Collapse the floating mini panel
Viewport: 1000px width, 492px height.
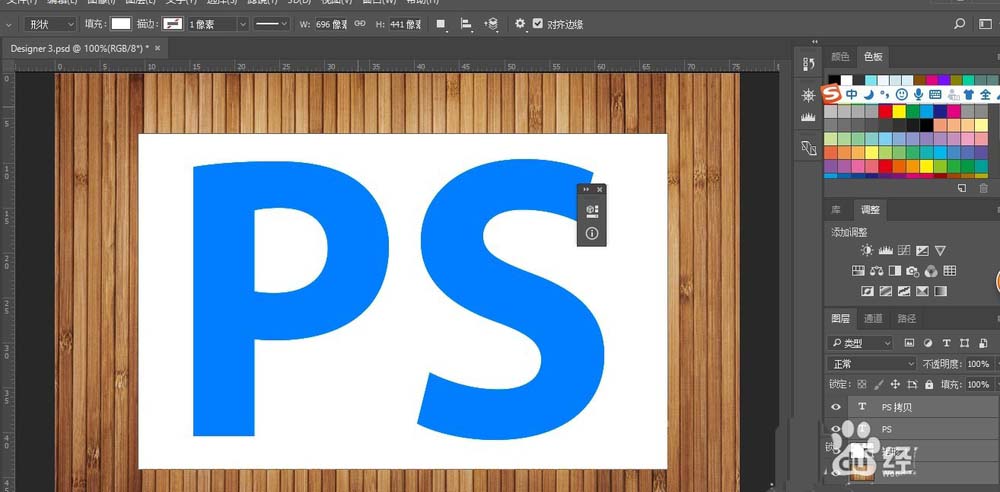(x=586, y=190)
